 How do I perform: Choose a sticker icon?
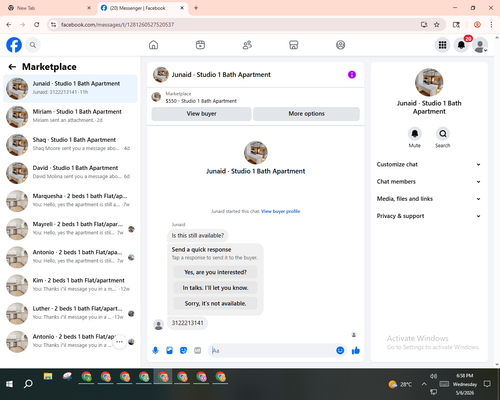tap(183, 350)
